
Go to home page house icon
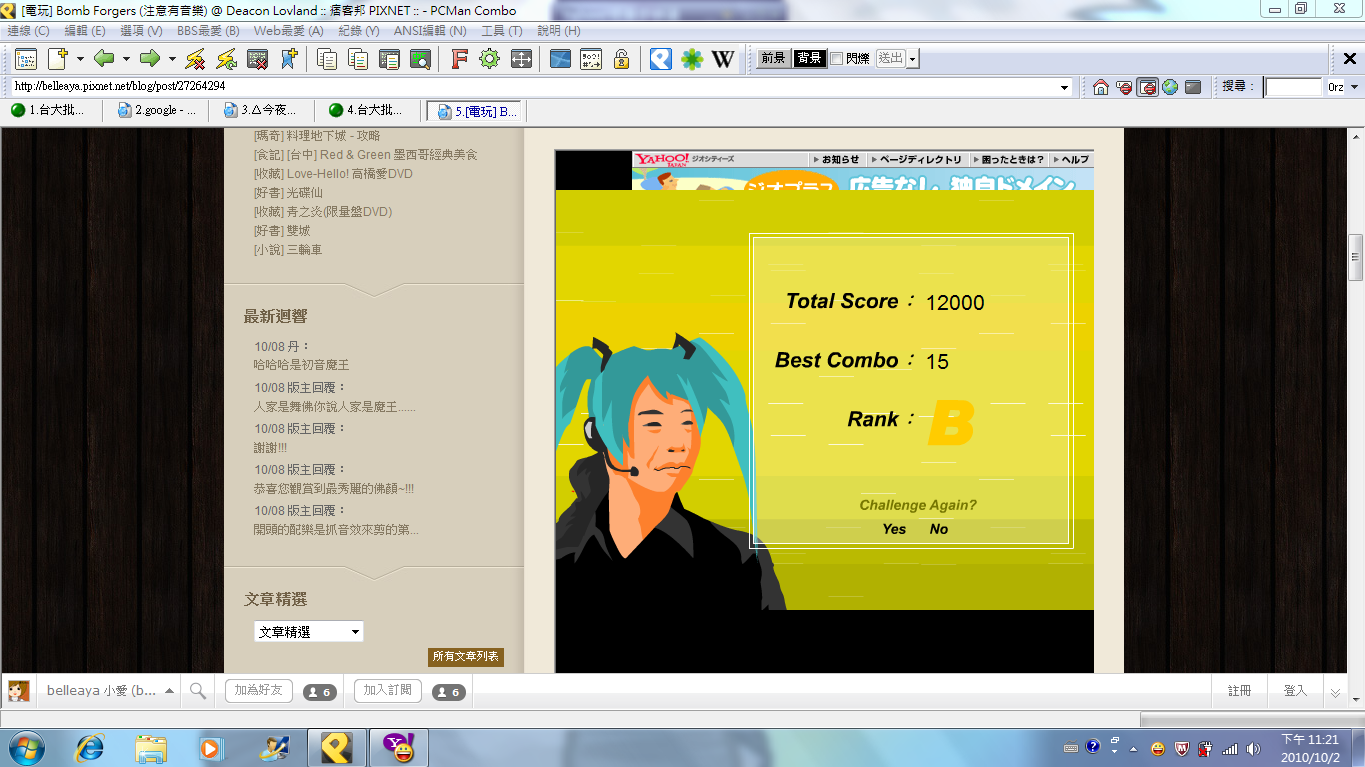pos(1101,87)
